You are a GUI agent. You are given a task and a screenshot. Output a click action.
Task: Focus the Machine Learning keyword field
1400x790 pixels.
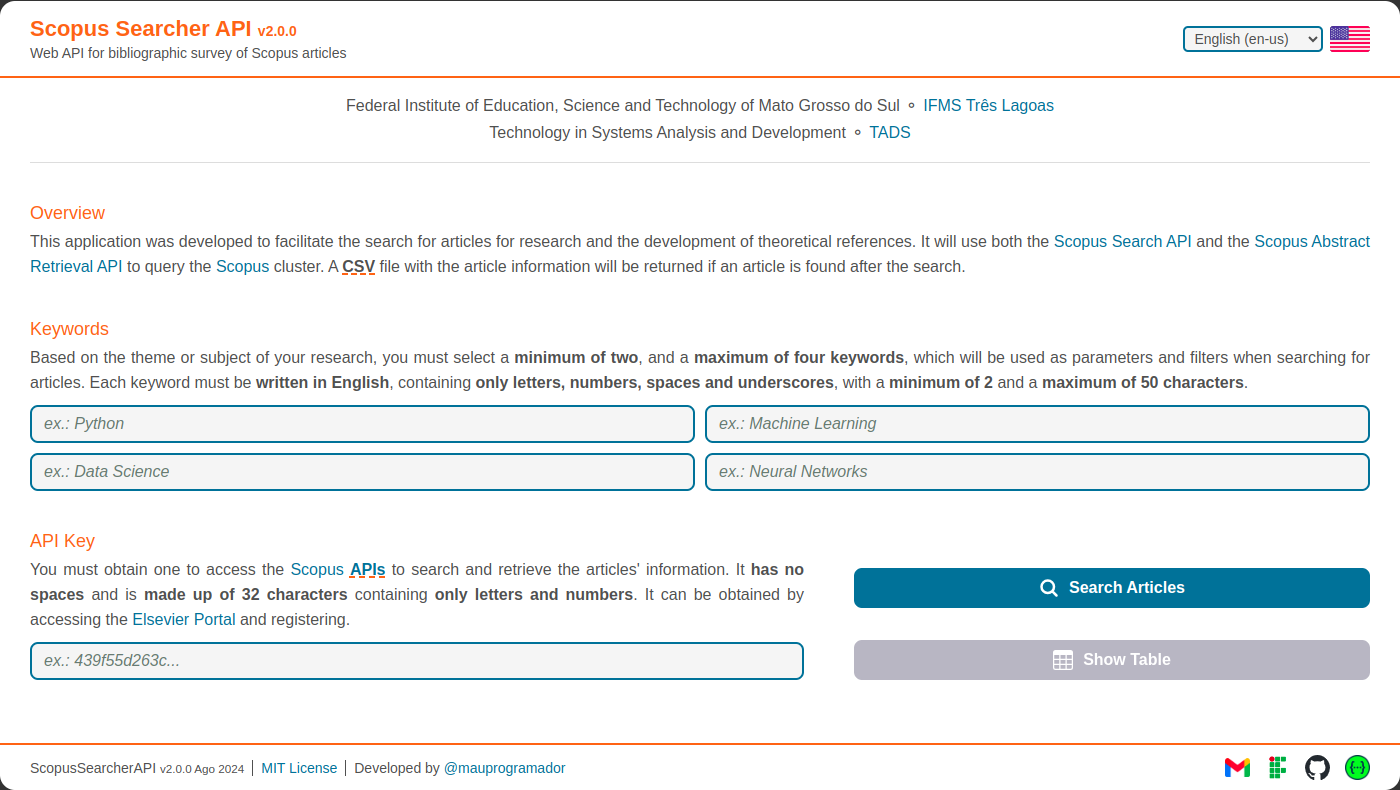[x=1037, y=424]
